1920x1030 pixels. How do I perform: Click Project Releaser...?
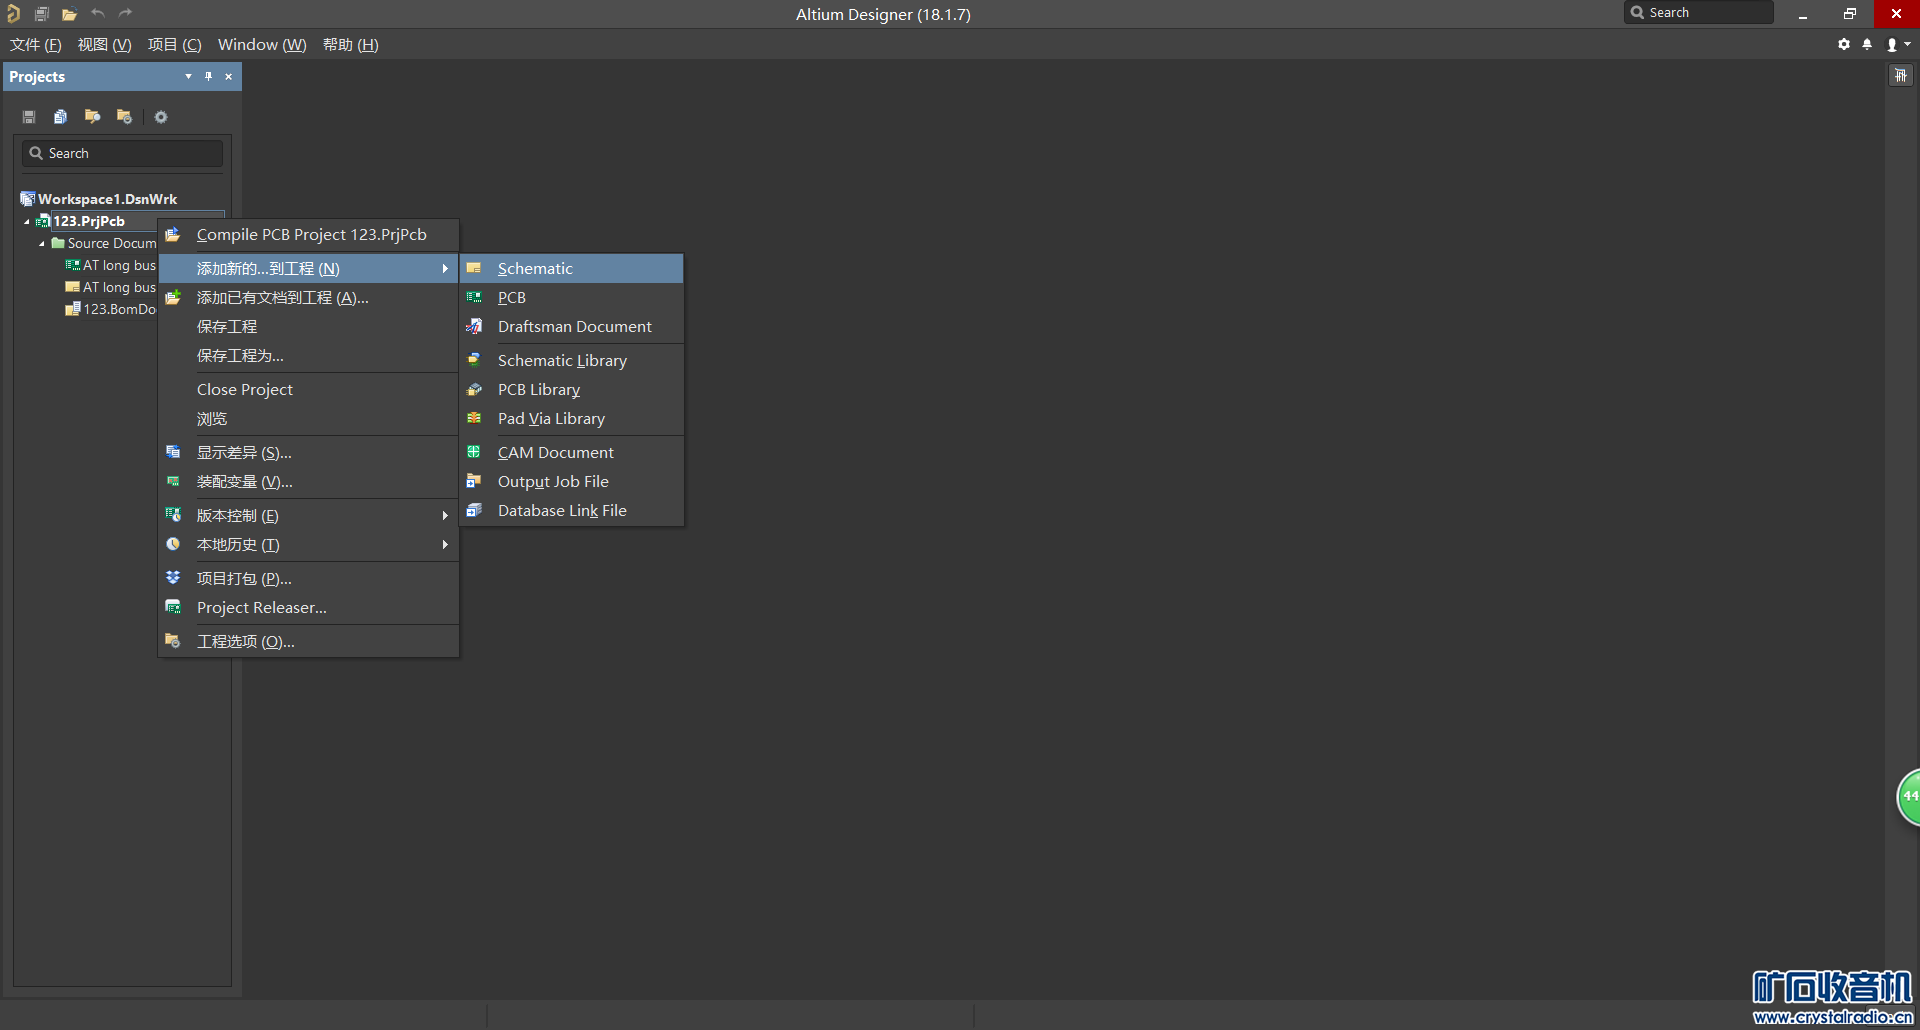[x=308, y=607]
